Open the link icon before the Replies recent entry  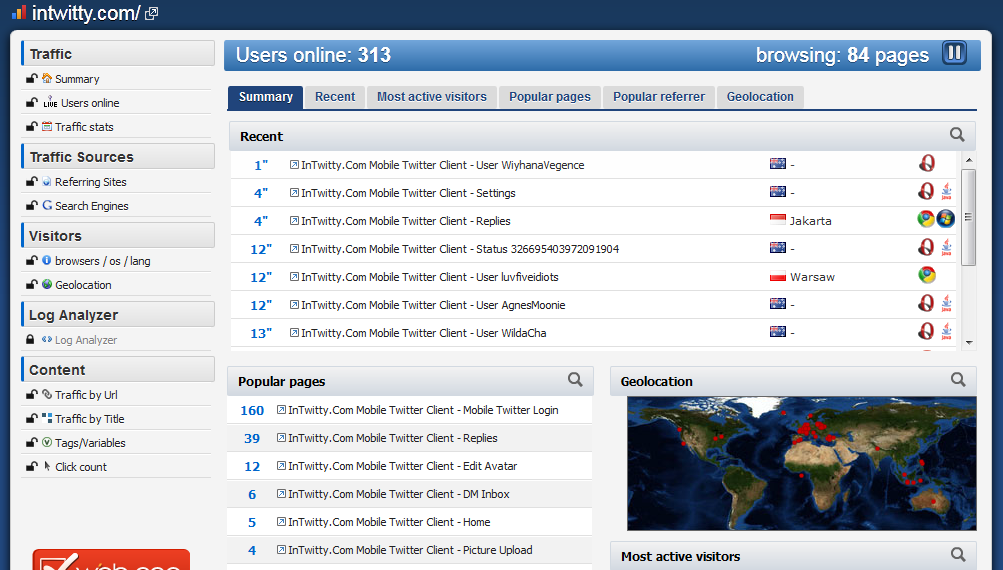click(x=294, y=221)
